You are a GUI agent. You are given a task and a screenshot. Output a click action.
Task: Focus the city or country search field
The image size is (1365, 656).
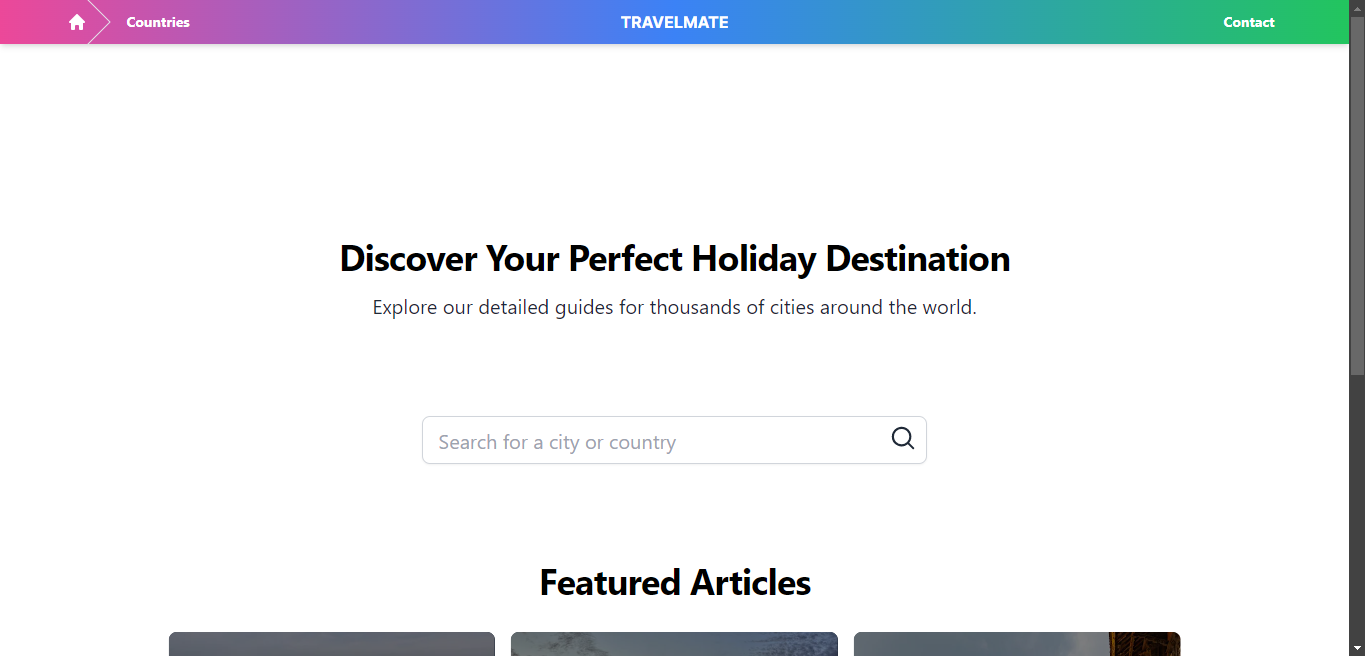click(674, 440)
